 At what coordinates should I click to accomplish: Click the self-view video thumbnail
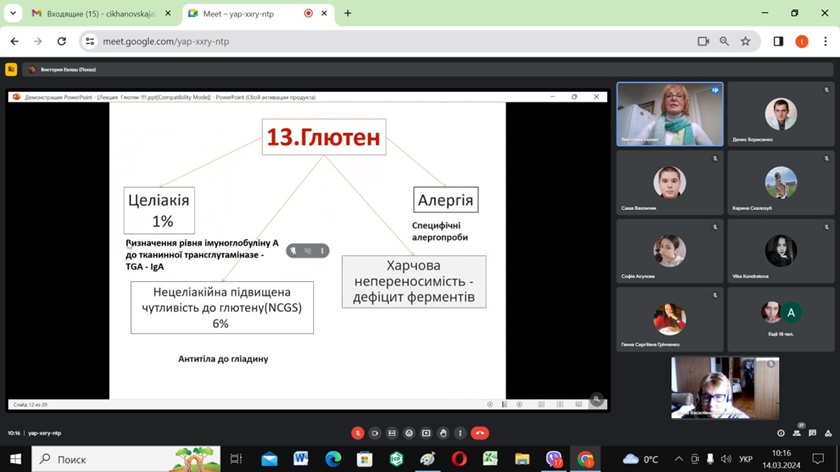click(x=725, y=388)
